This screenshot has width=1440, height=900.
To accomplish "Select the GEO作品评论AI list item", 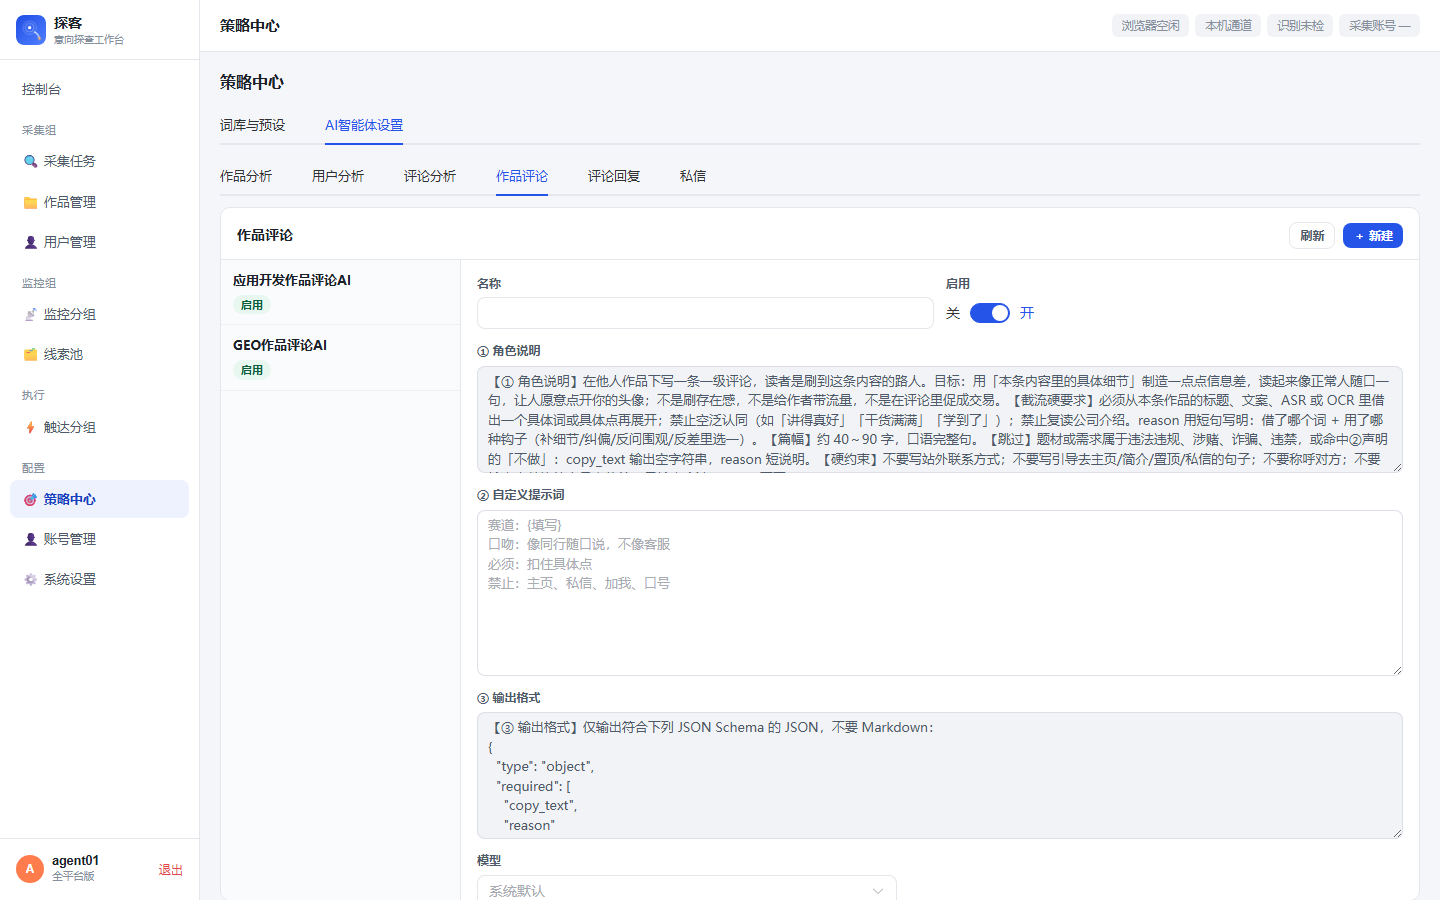I will click(x=340, y=357).
